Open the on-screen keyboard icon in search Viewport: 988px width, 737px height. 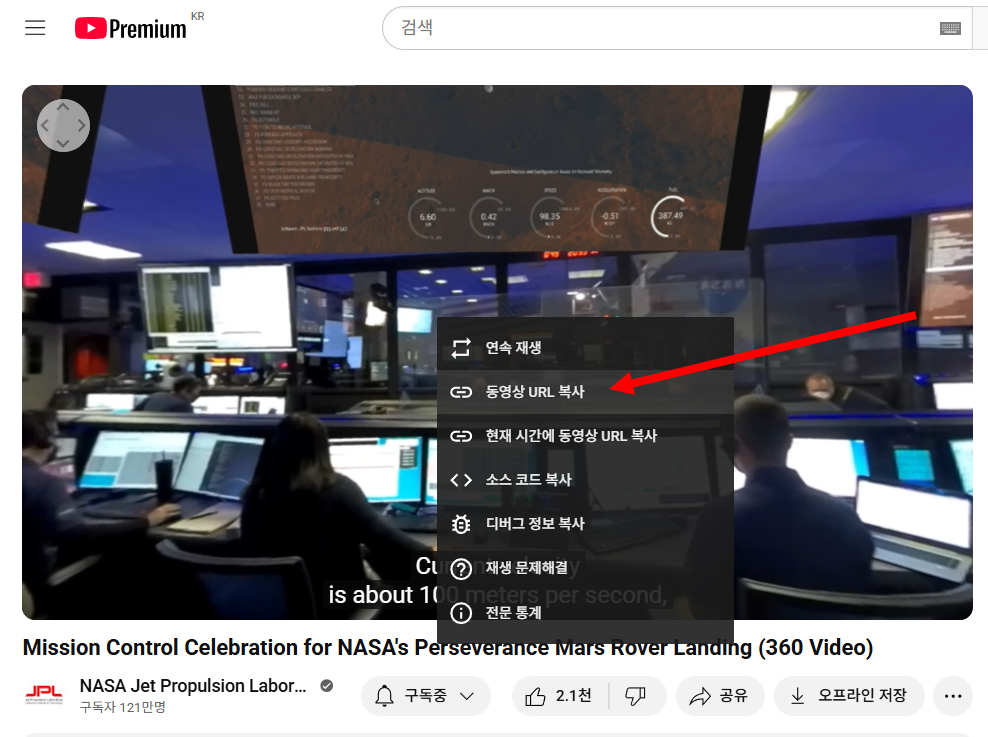tap(950, 28)
